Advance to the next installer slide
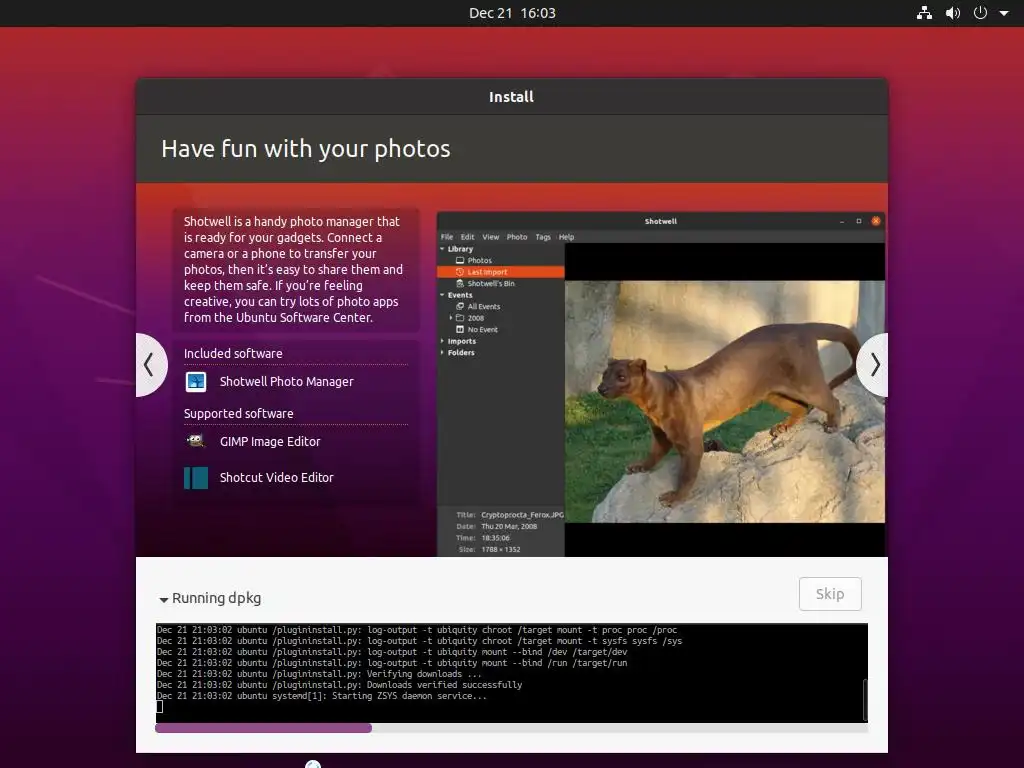The image size is (1024, 768). 874,364
